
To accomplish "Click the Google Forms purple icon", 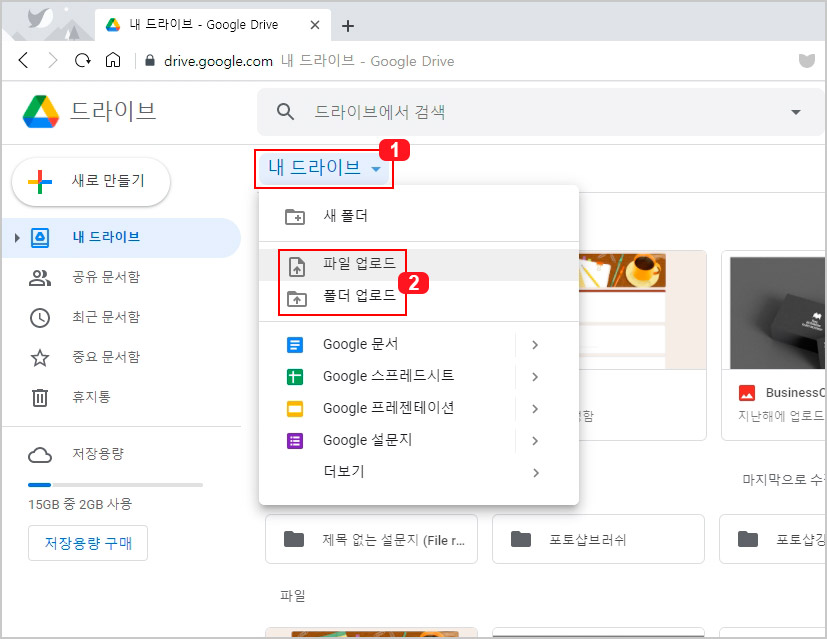I will (295, 441).
